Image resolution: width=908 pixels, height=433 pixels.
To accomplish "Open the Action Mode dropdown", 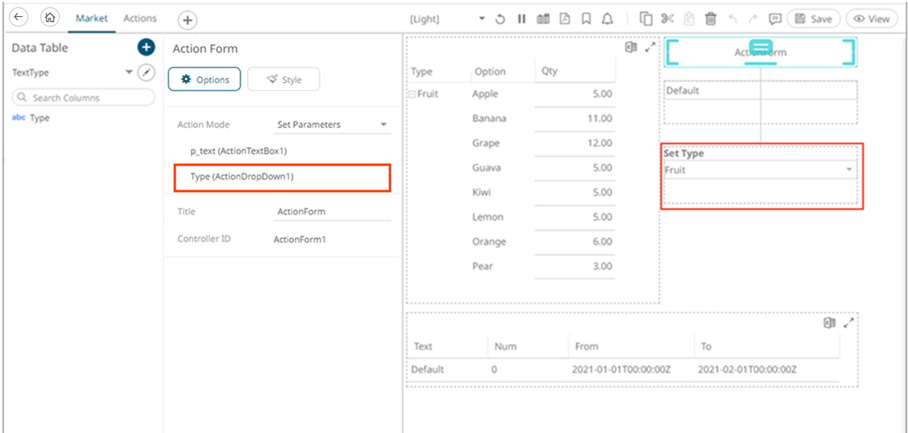I will 332,125.
